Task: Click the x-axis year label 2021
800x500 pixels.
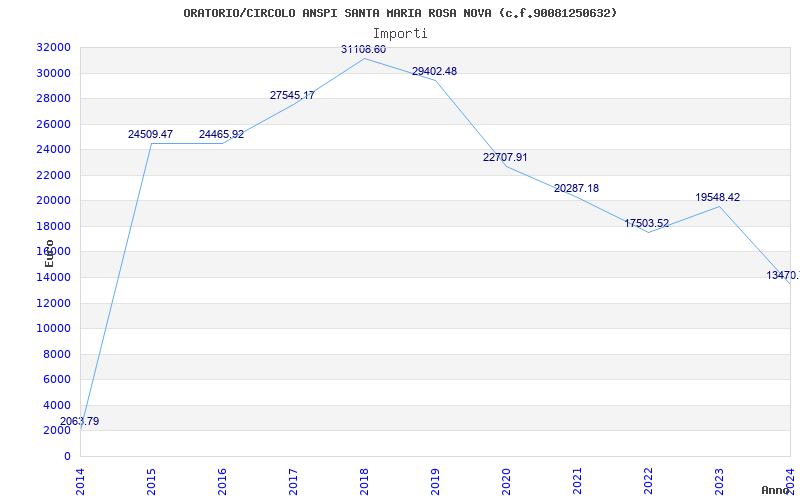Action: pyautogui.click(x=577, y=481)
